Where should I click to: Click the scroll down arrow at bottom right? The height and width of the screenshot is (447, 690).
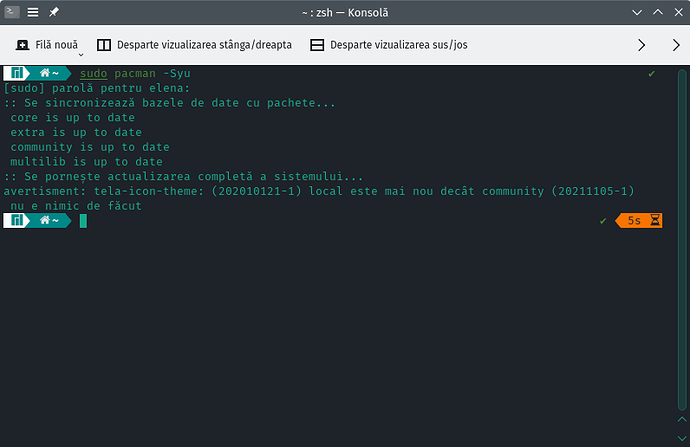coord(682,438)
